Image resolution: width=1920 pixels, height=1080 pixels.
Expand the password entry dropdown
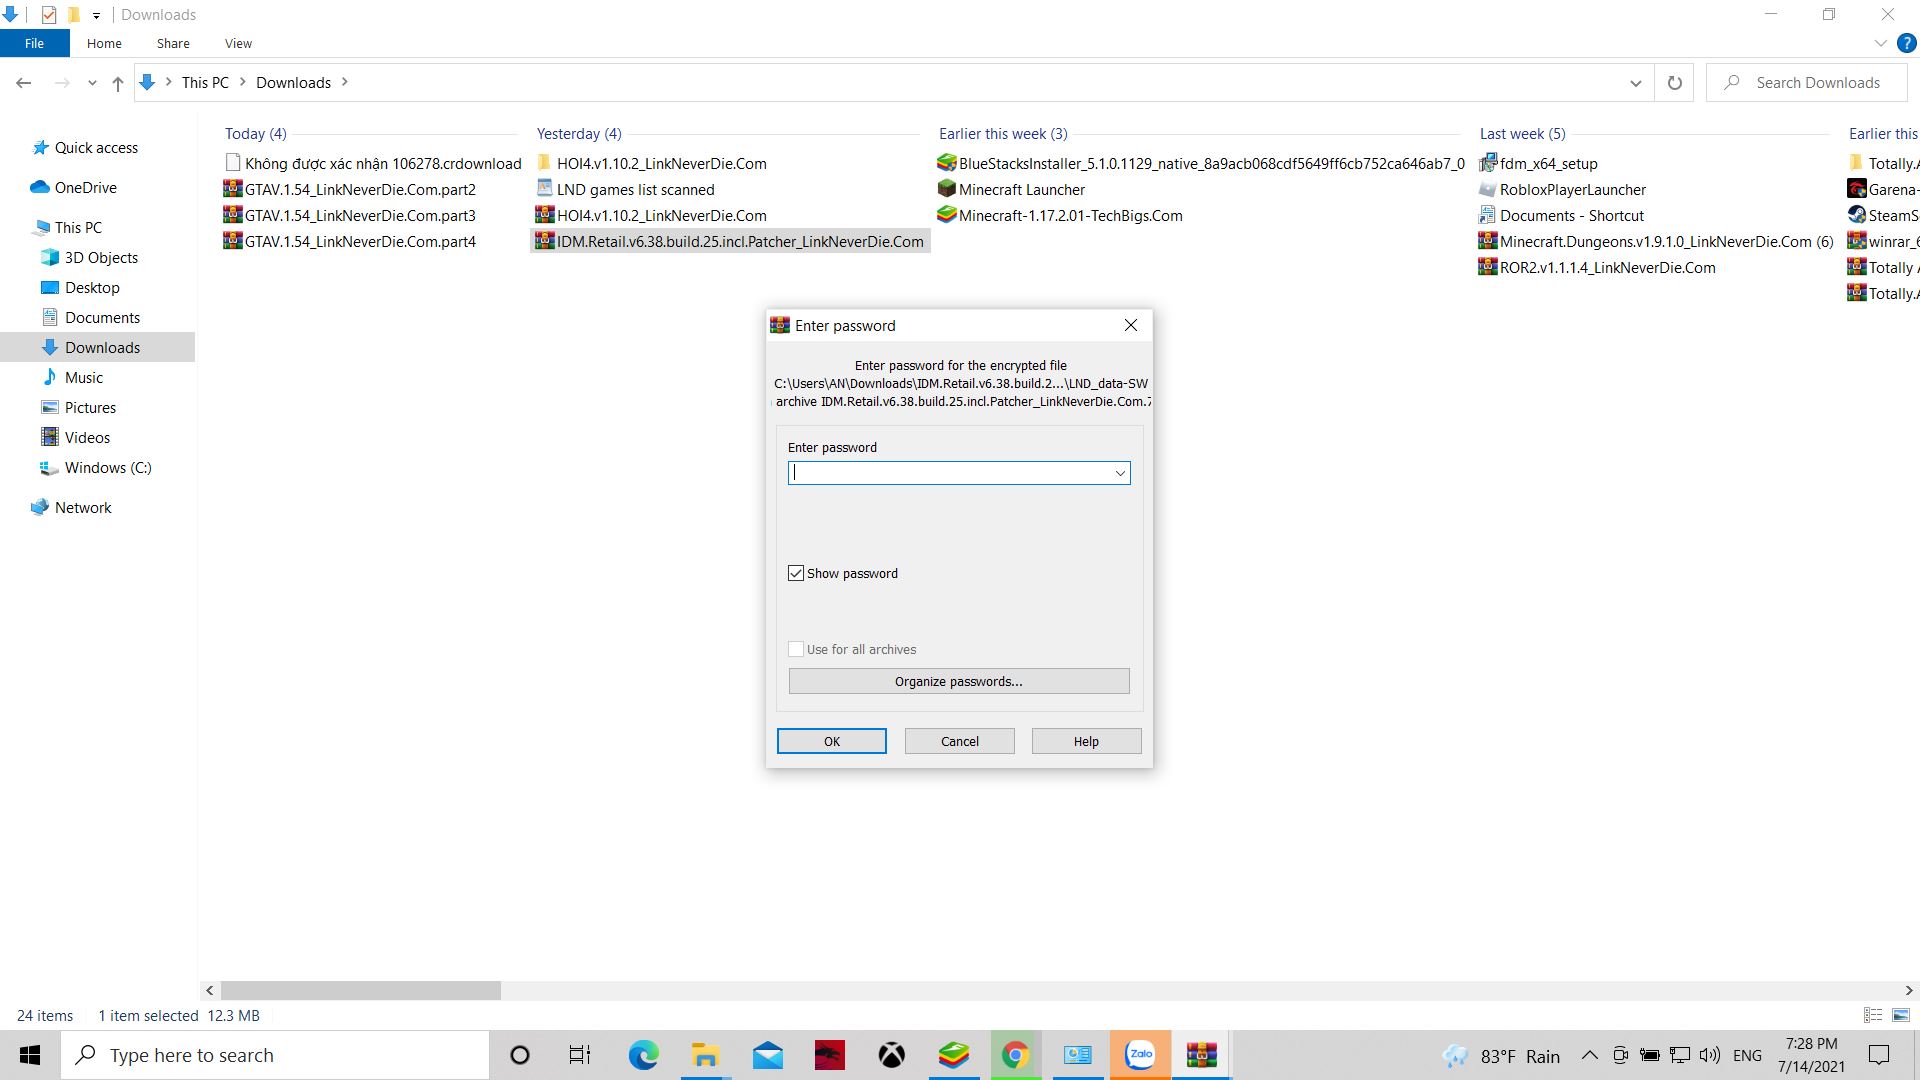[x=1120, y=472]
